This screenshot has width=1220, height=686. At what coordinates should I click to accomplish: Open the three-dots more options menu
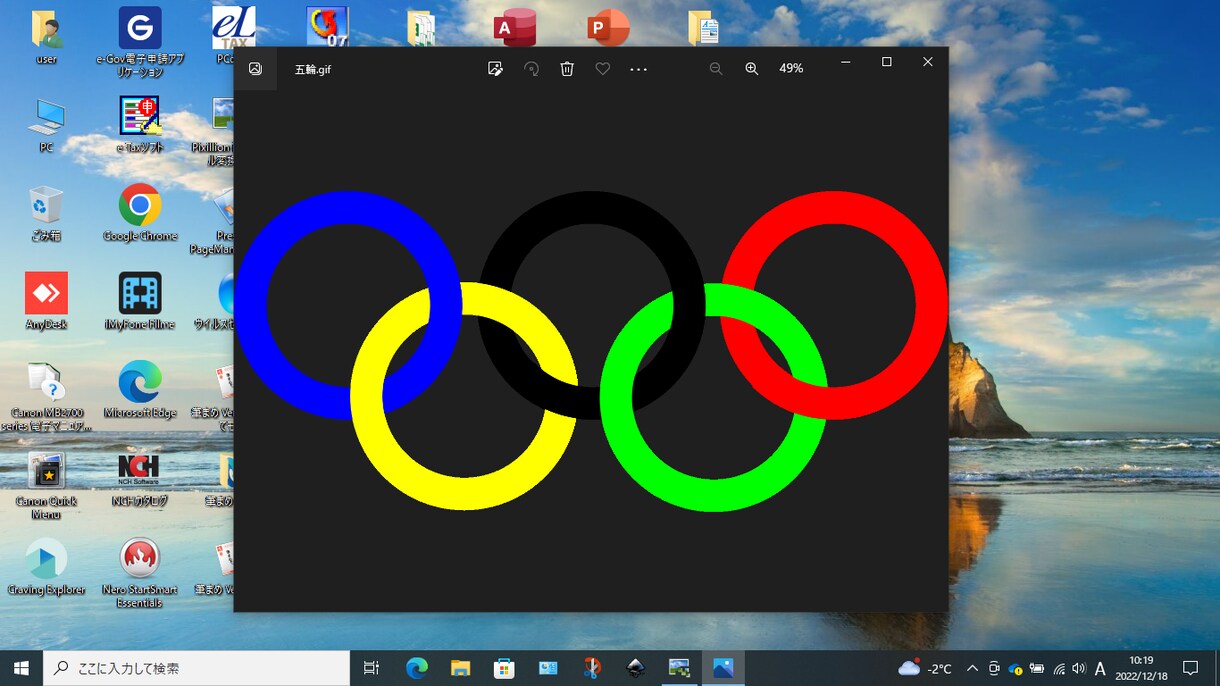(639, 69)
